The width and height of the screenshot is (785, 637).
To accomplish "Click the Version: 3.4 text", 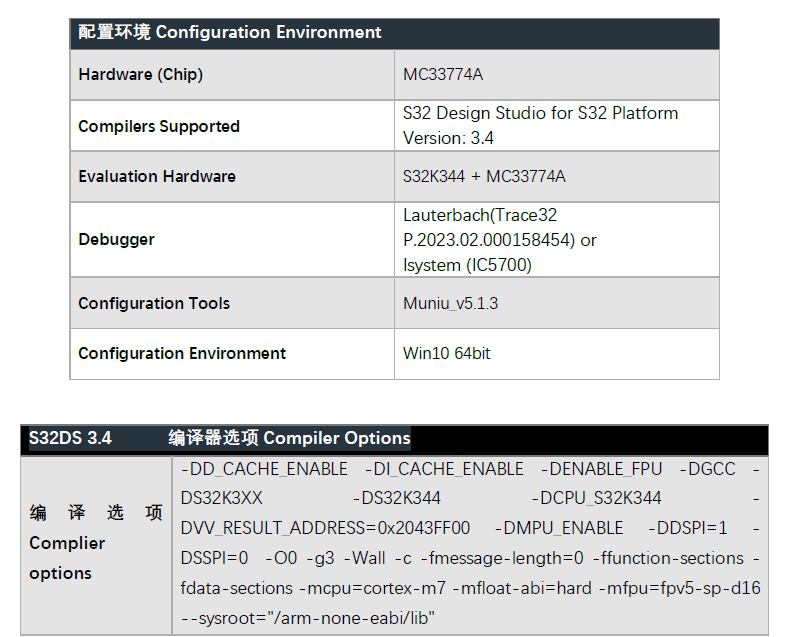I will [x=449, y=138].
